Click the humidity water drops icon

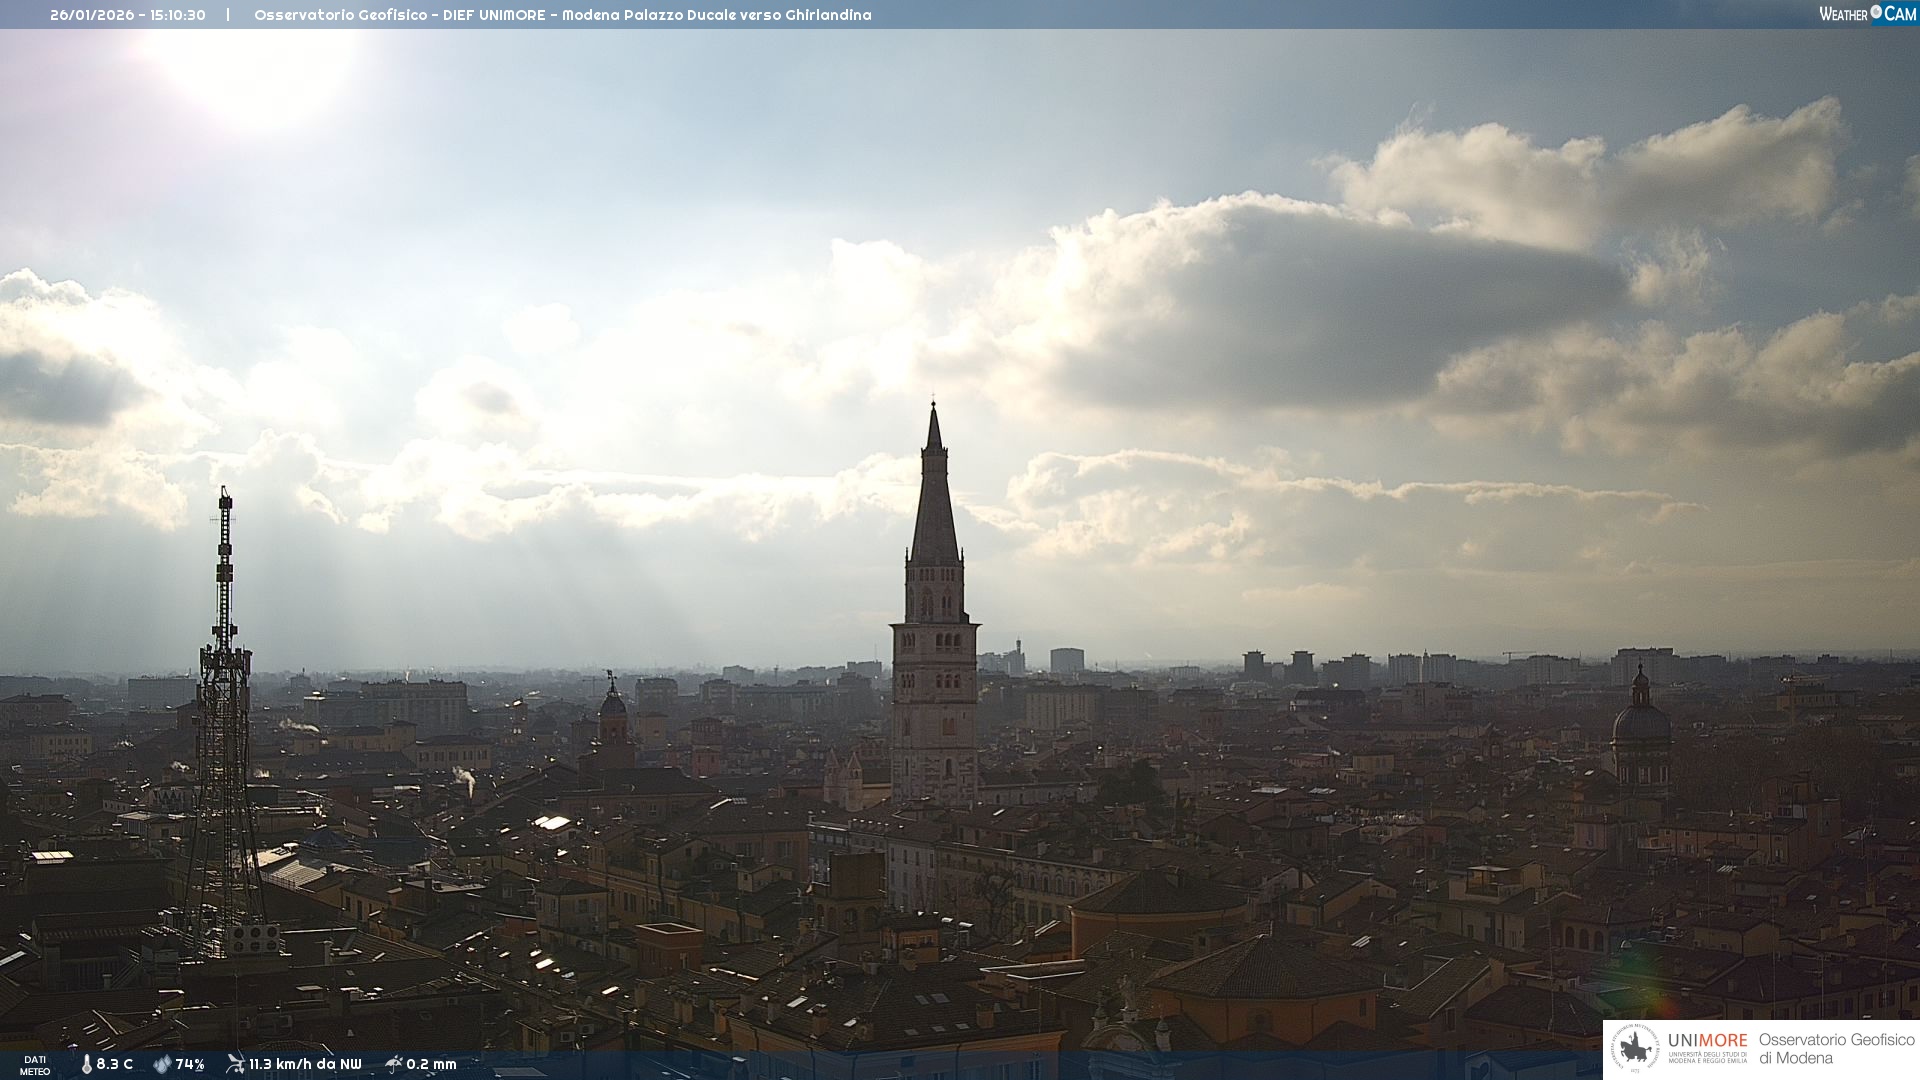(162, 1065)
